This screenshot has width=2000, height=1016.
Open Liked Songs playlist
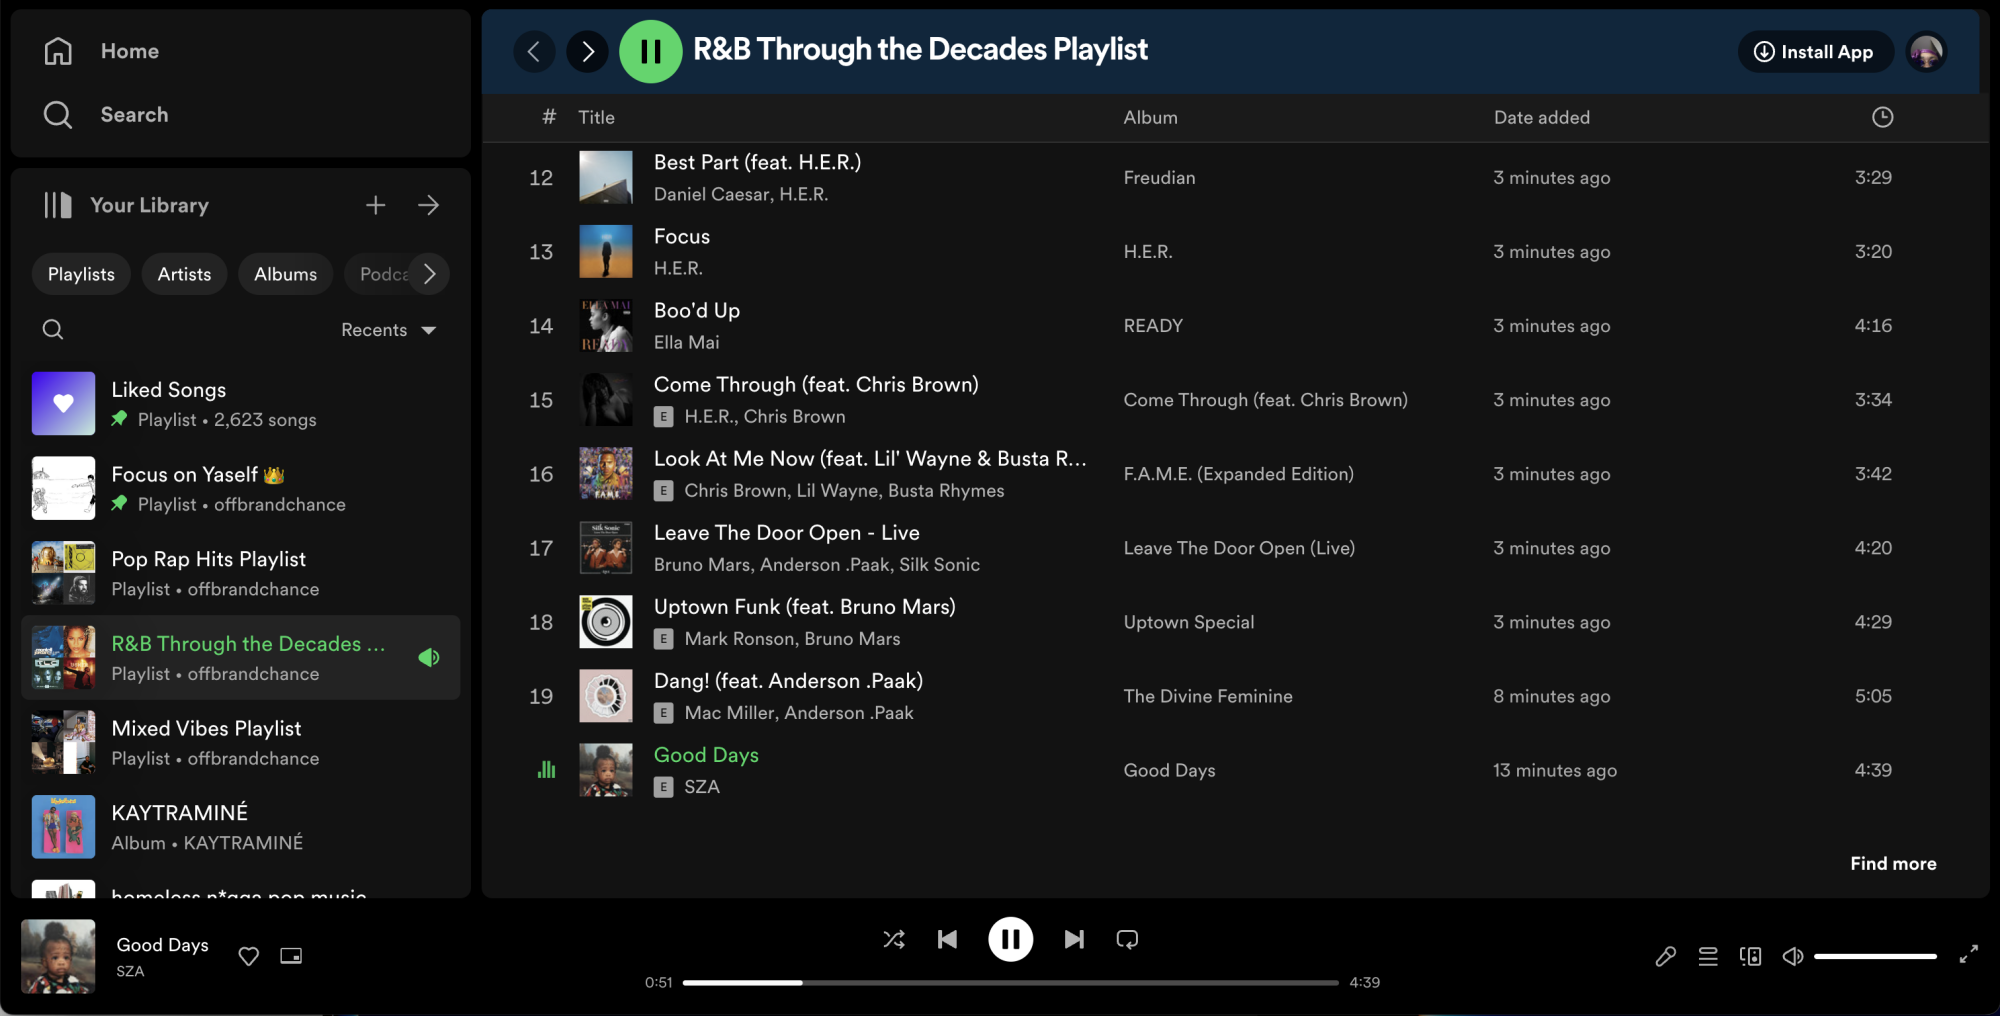click(x=240, y=404)
